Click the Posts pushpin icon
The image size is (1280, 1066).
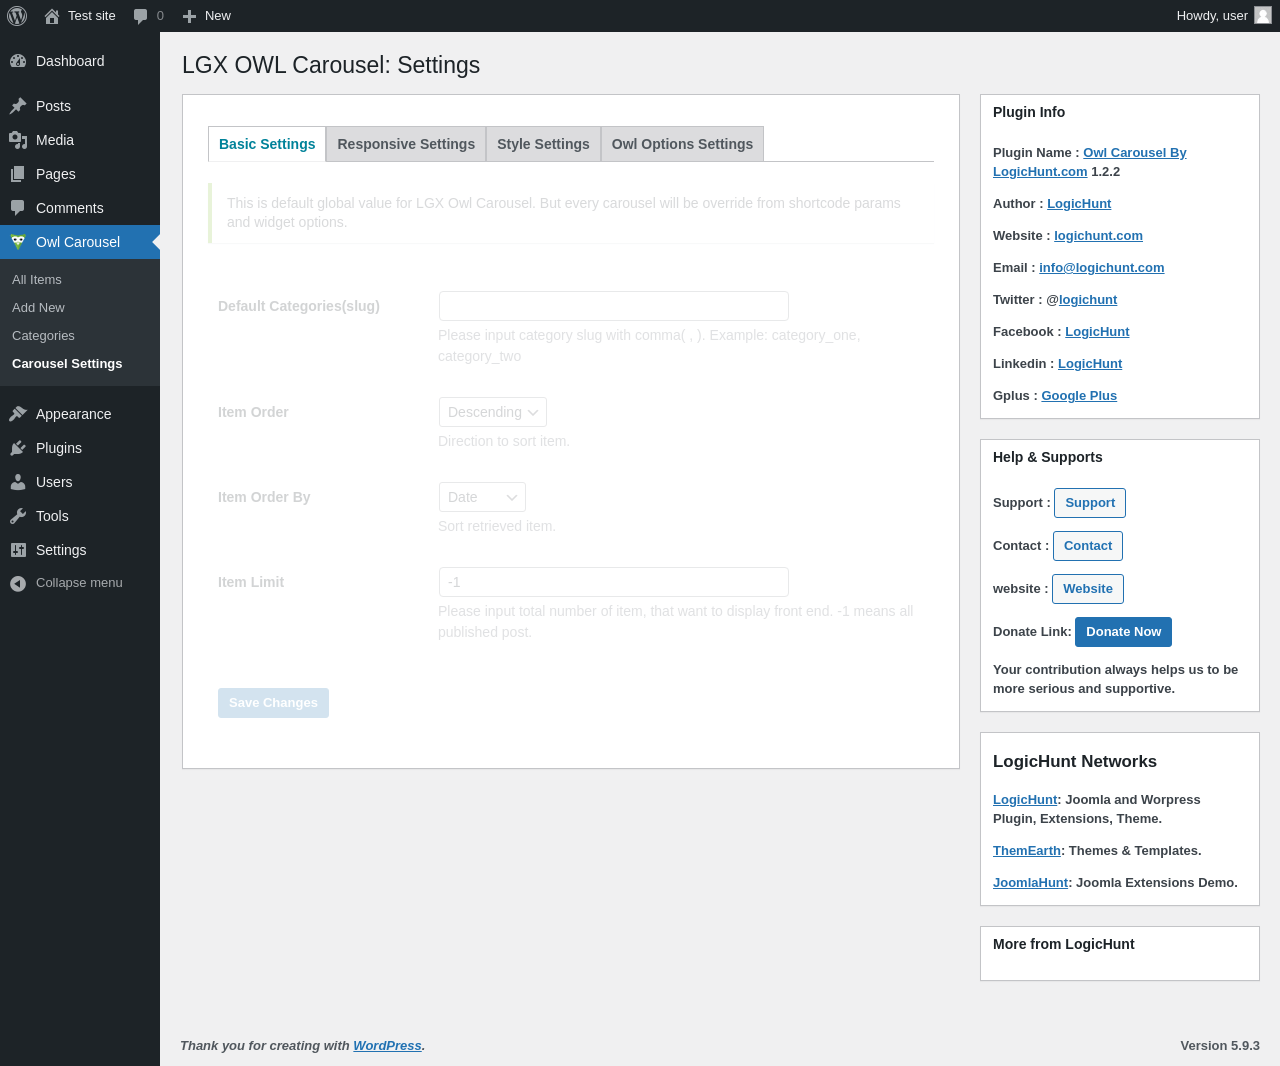tap(18, 106)
